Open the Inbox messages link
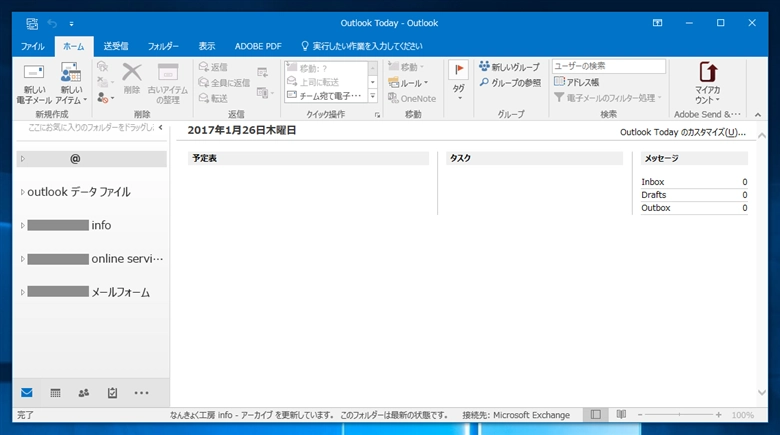Screen dimensions: 780x435 point(652,182)
